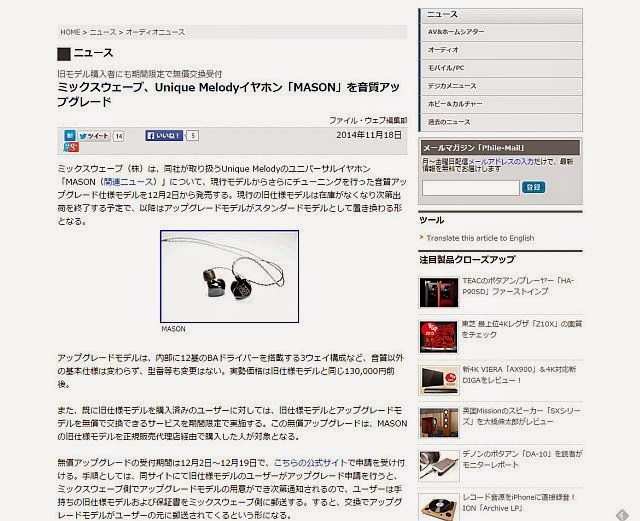640x521 pixels.
Task: Select デジカメニュース in the news menu
Action: pyautogui.click(x=501, y=86)
